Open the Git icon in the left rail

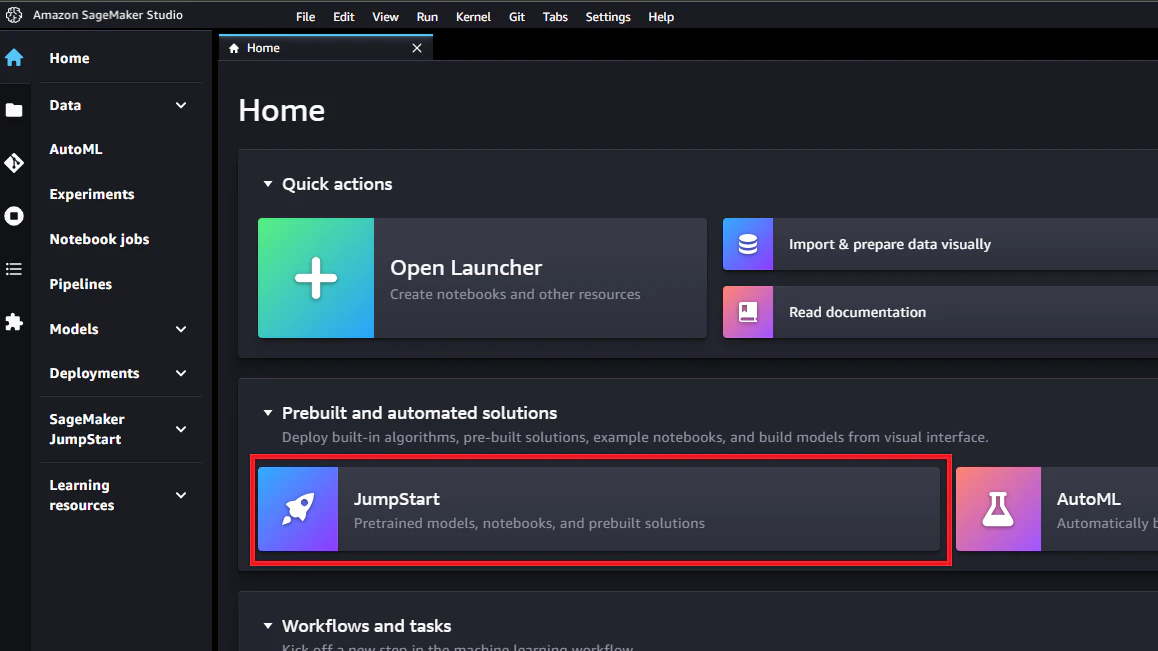pyautogui.click(x=14, y=163)
